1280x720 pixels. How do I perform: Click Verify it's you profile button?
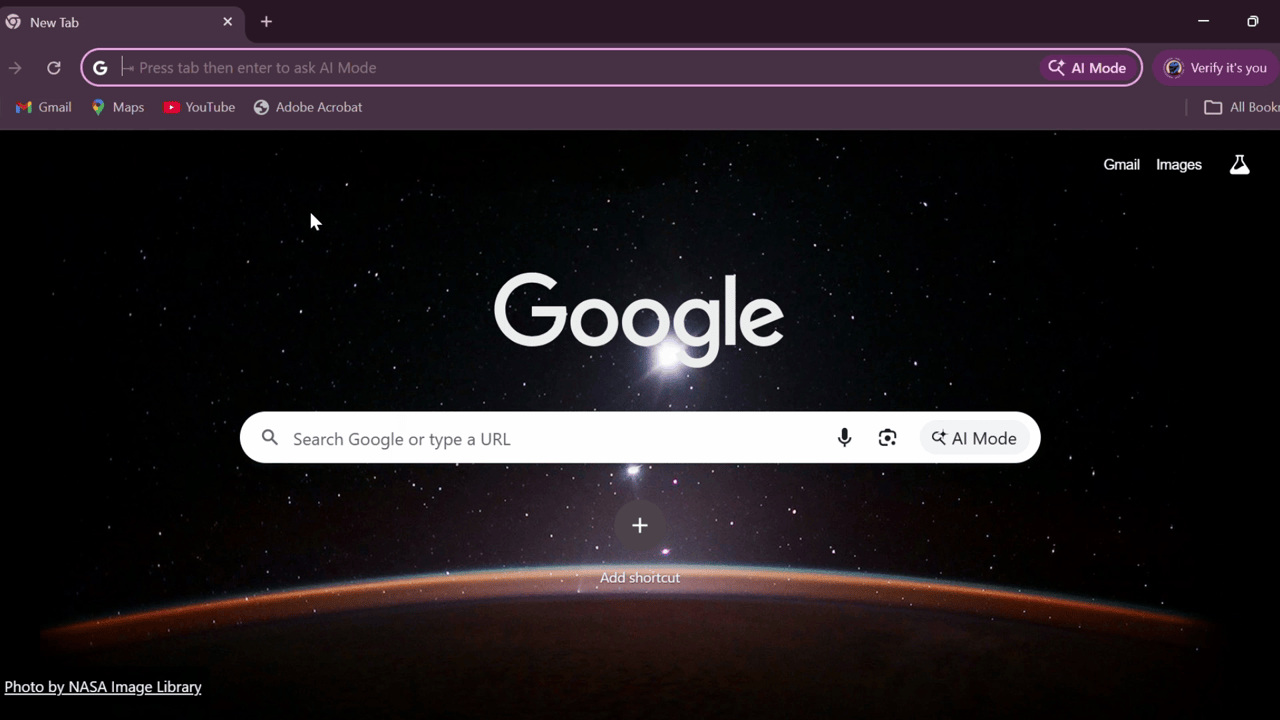point(1216,68)
